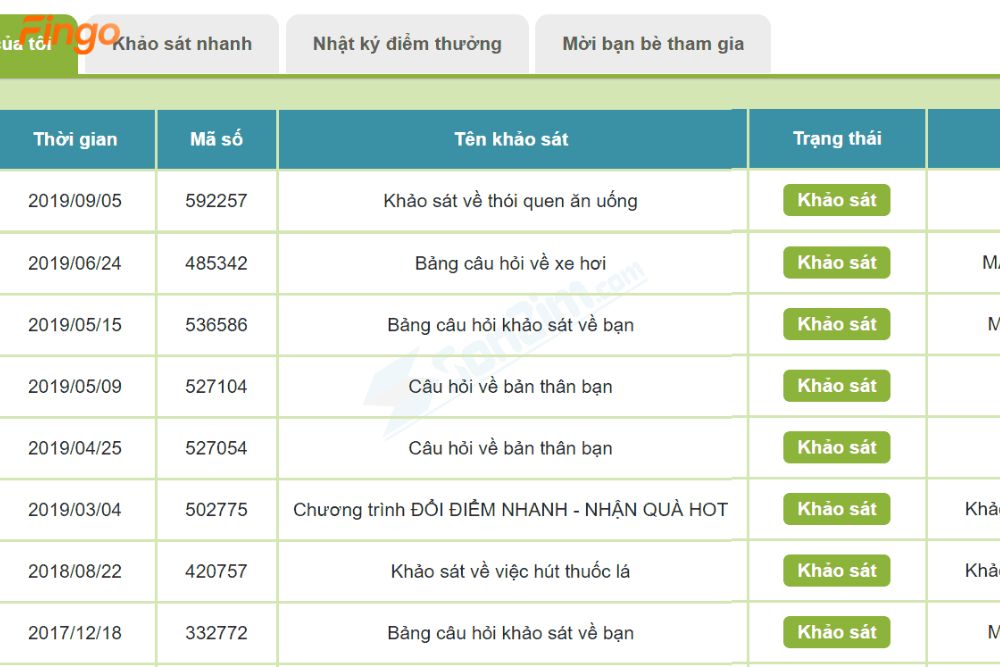The height and width of the screenshot is (667, 1000).
Task: Click the Fingo logo
Action: tap(69, 33)
